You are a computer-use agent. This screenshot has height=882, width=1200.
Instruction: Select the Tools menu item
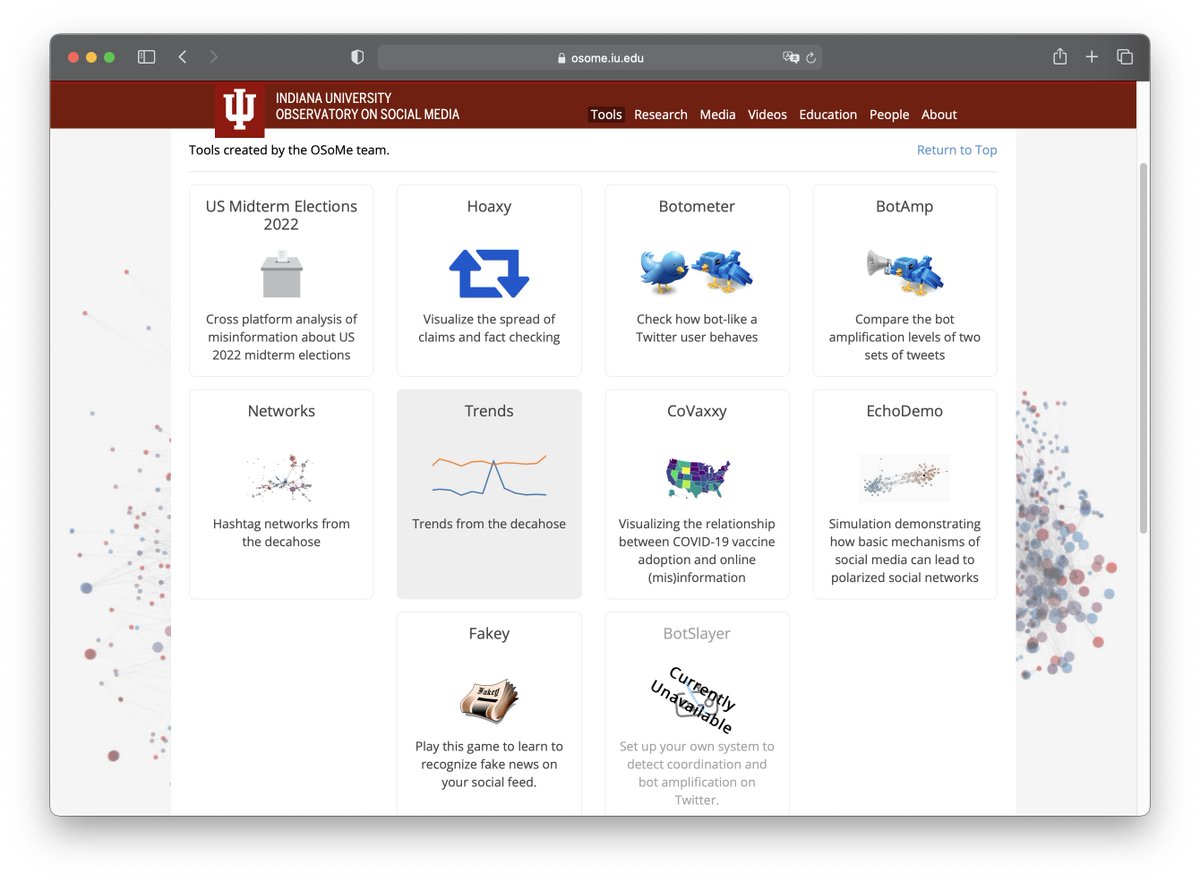[606, 114]
